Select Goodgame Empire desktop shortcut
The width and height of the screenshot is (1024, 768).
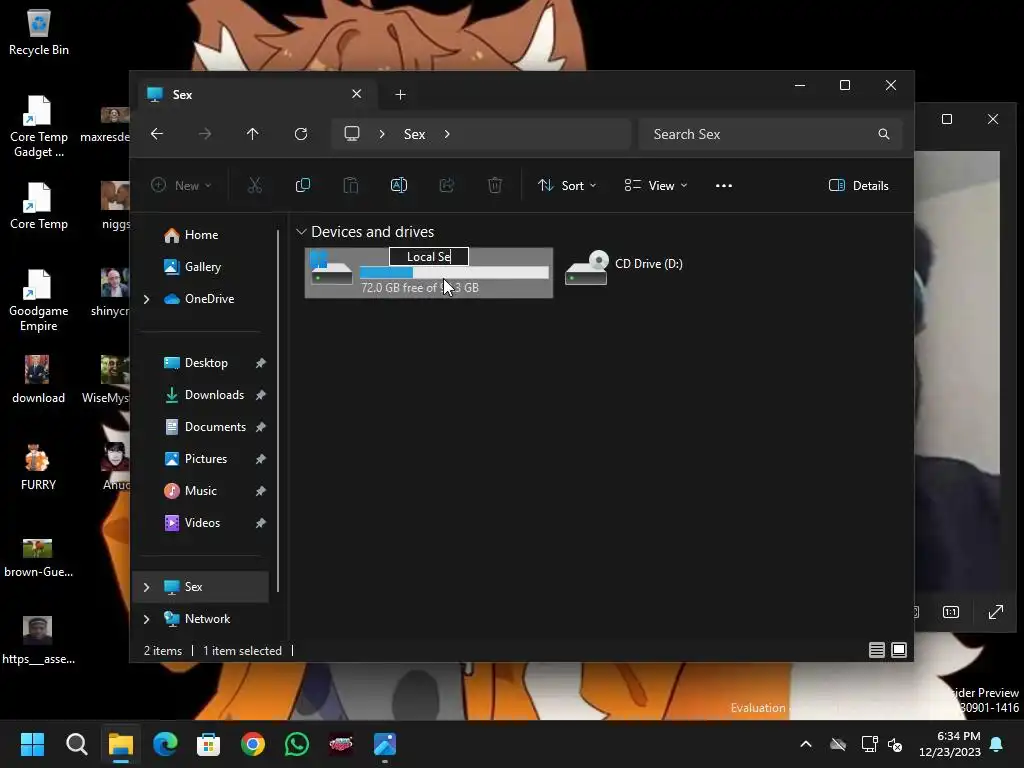point(38,300)
